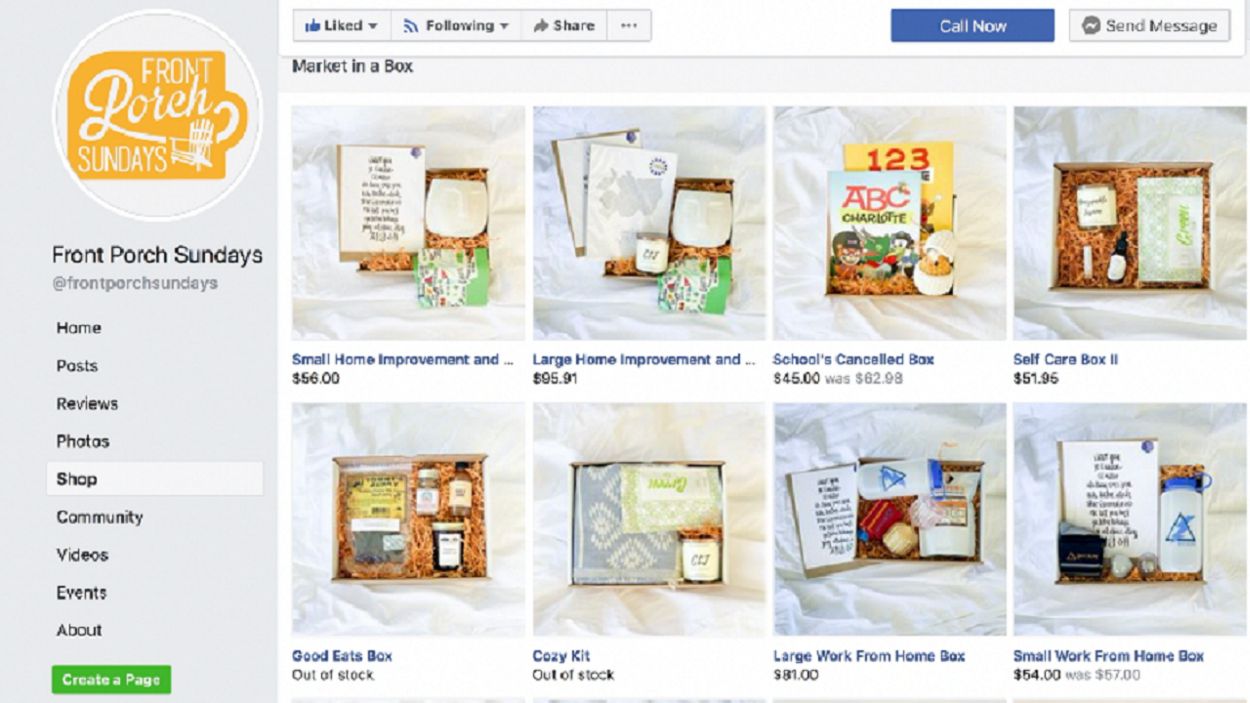This screenshot has width=1250, height=703.
Task: Select the Large Work From Home Box thumbnail
Action: click(890, 520)
